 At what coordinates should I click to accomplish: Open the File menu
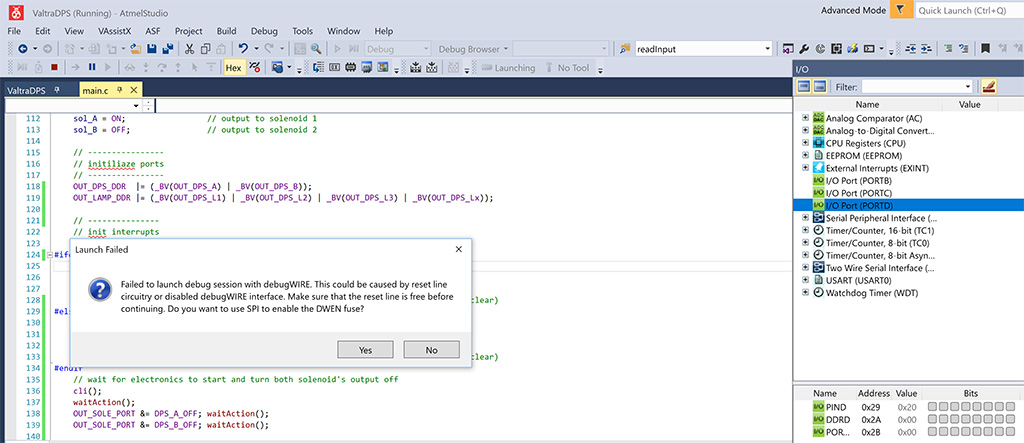point(14,31)
